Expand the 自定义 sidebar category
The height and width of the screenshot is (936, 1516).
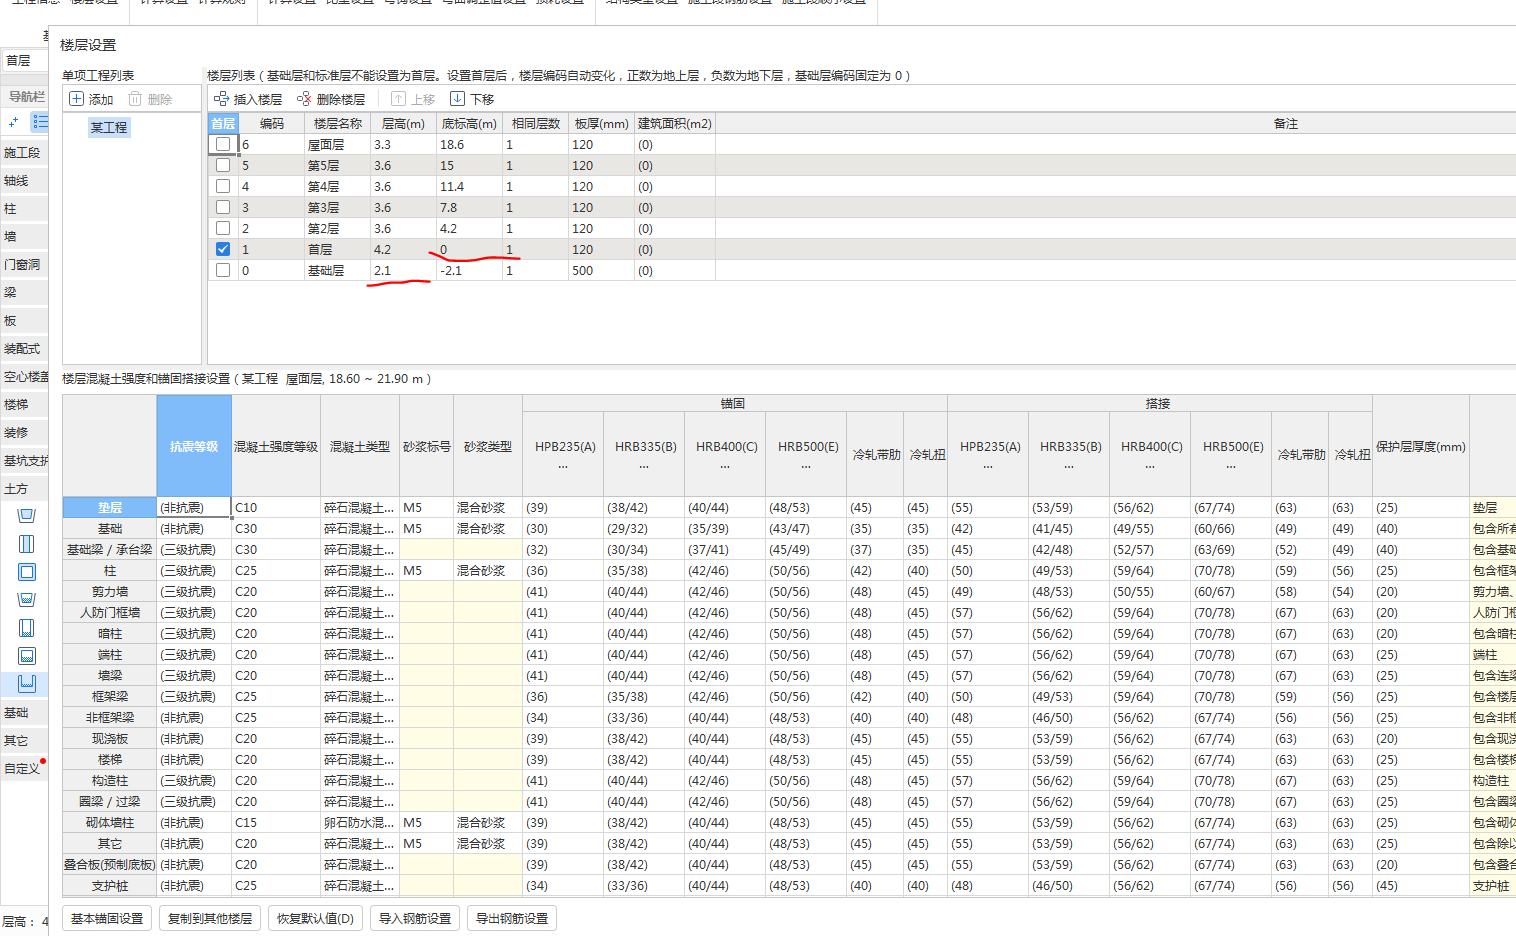24,769
